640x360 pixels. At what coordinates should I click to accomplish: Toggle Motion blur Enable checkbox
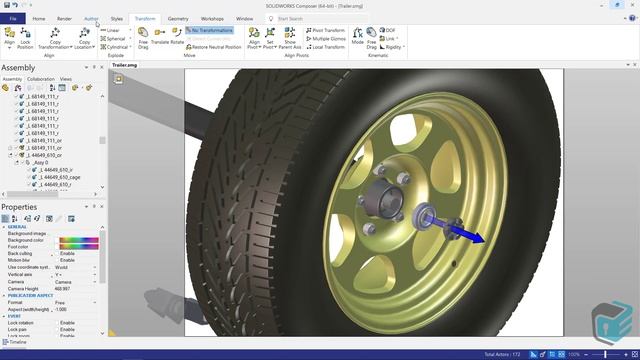click(57, 260)
